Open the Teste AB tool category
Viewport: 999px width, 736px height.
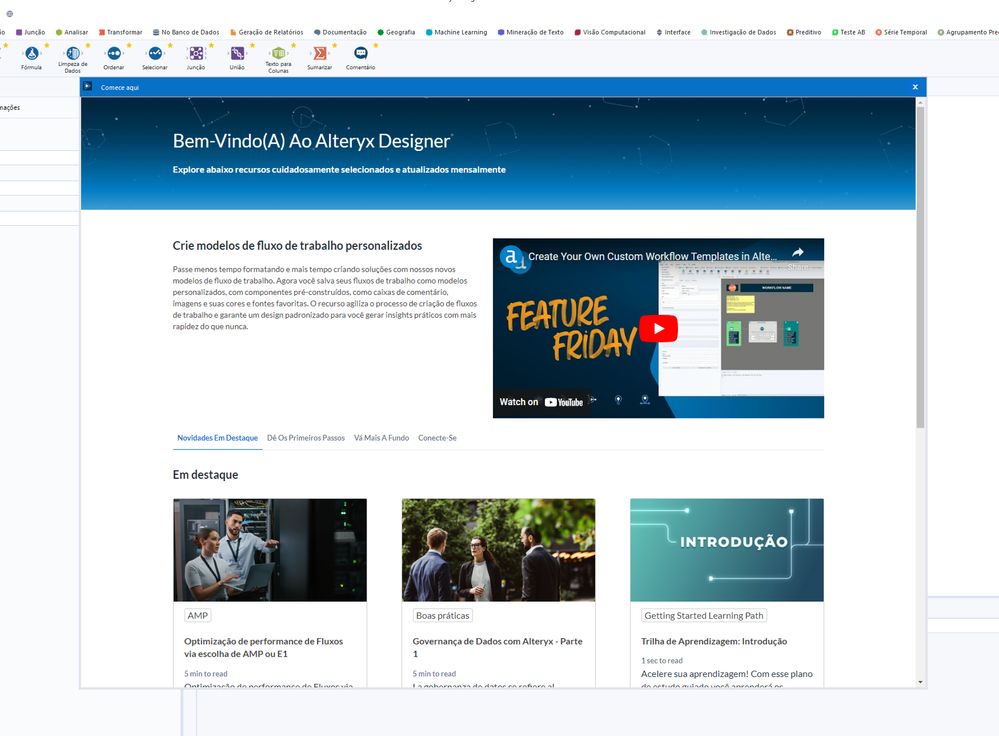(849, 32)
